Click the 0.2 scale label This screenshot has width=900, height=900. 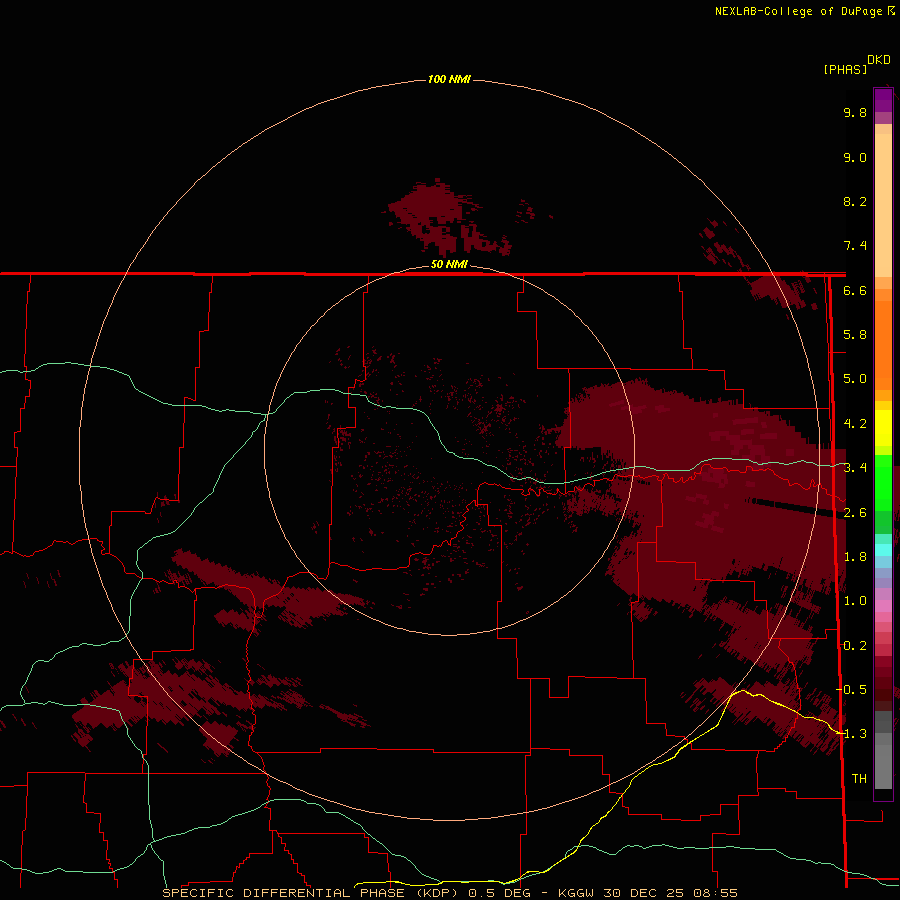[855, 646]
